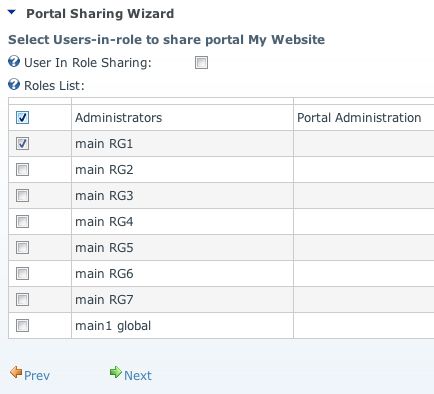
Task: Check the main RG2 role checkbox
Action: pyautogui.click(x=22, y=169)
